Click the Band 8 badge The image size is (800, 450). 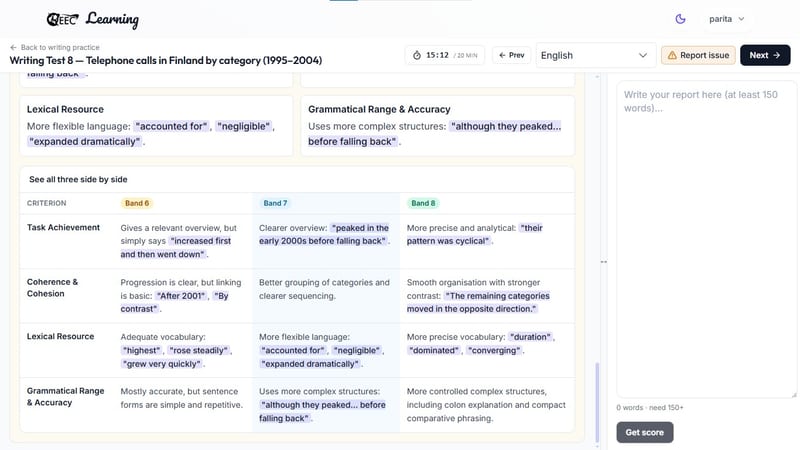[x=423, y=203]
